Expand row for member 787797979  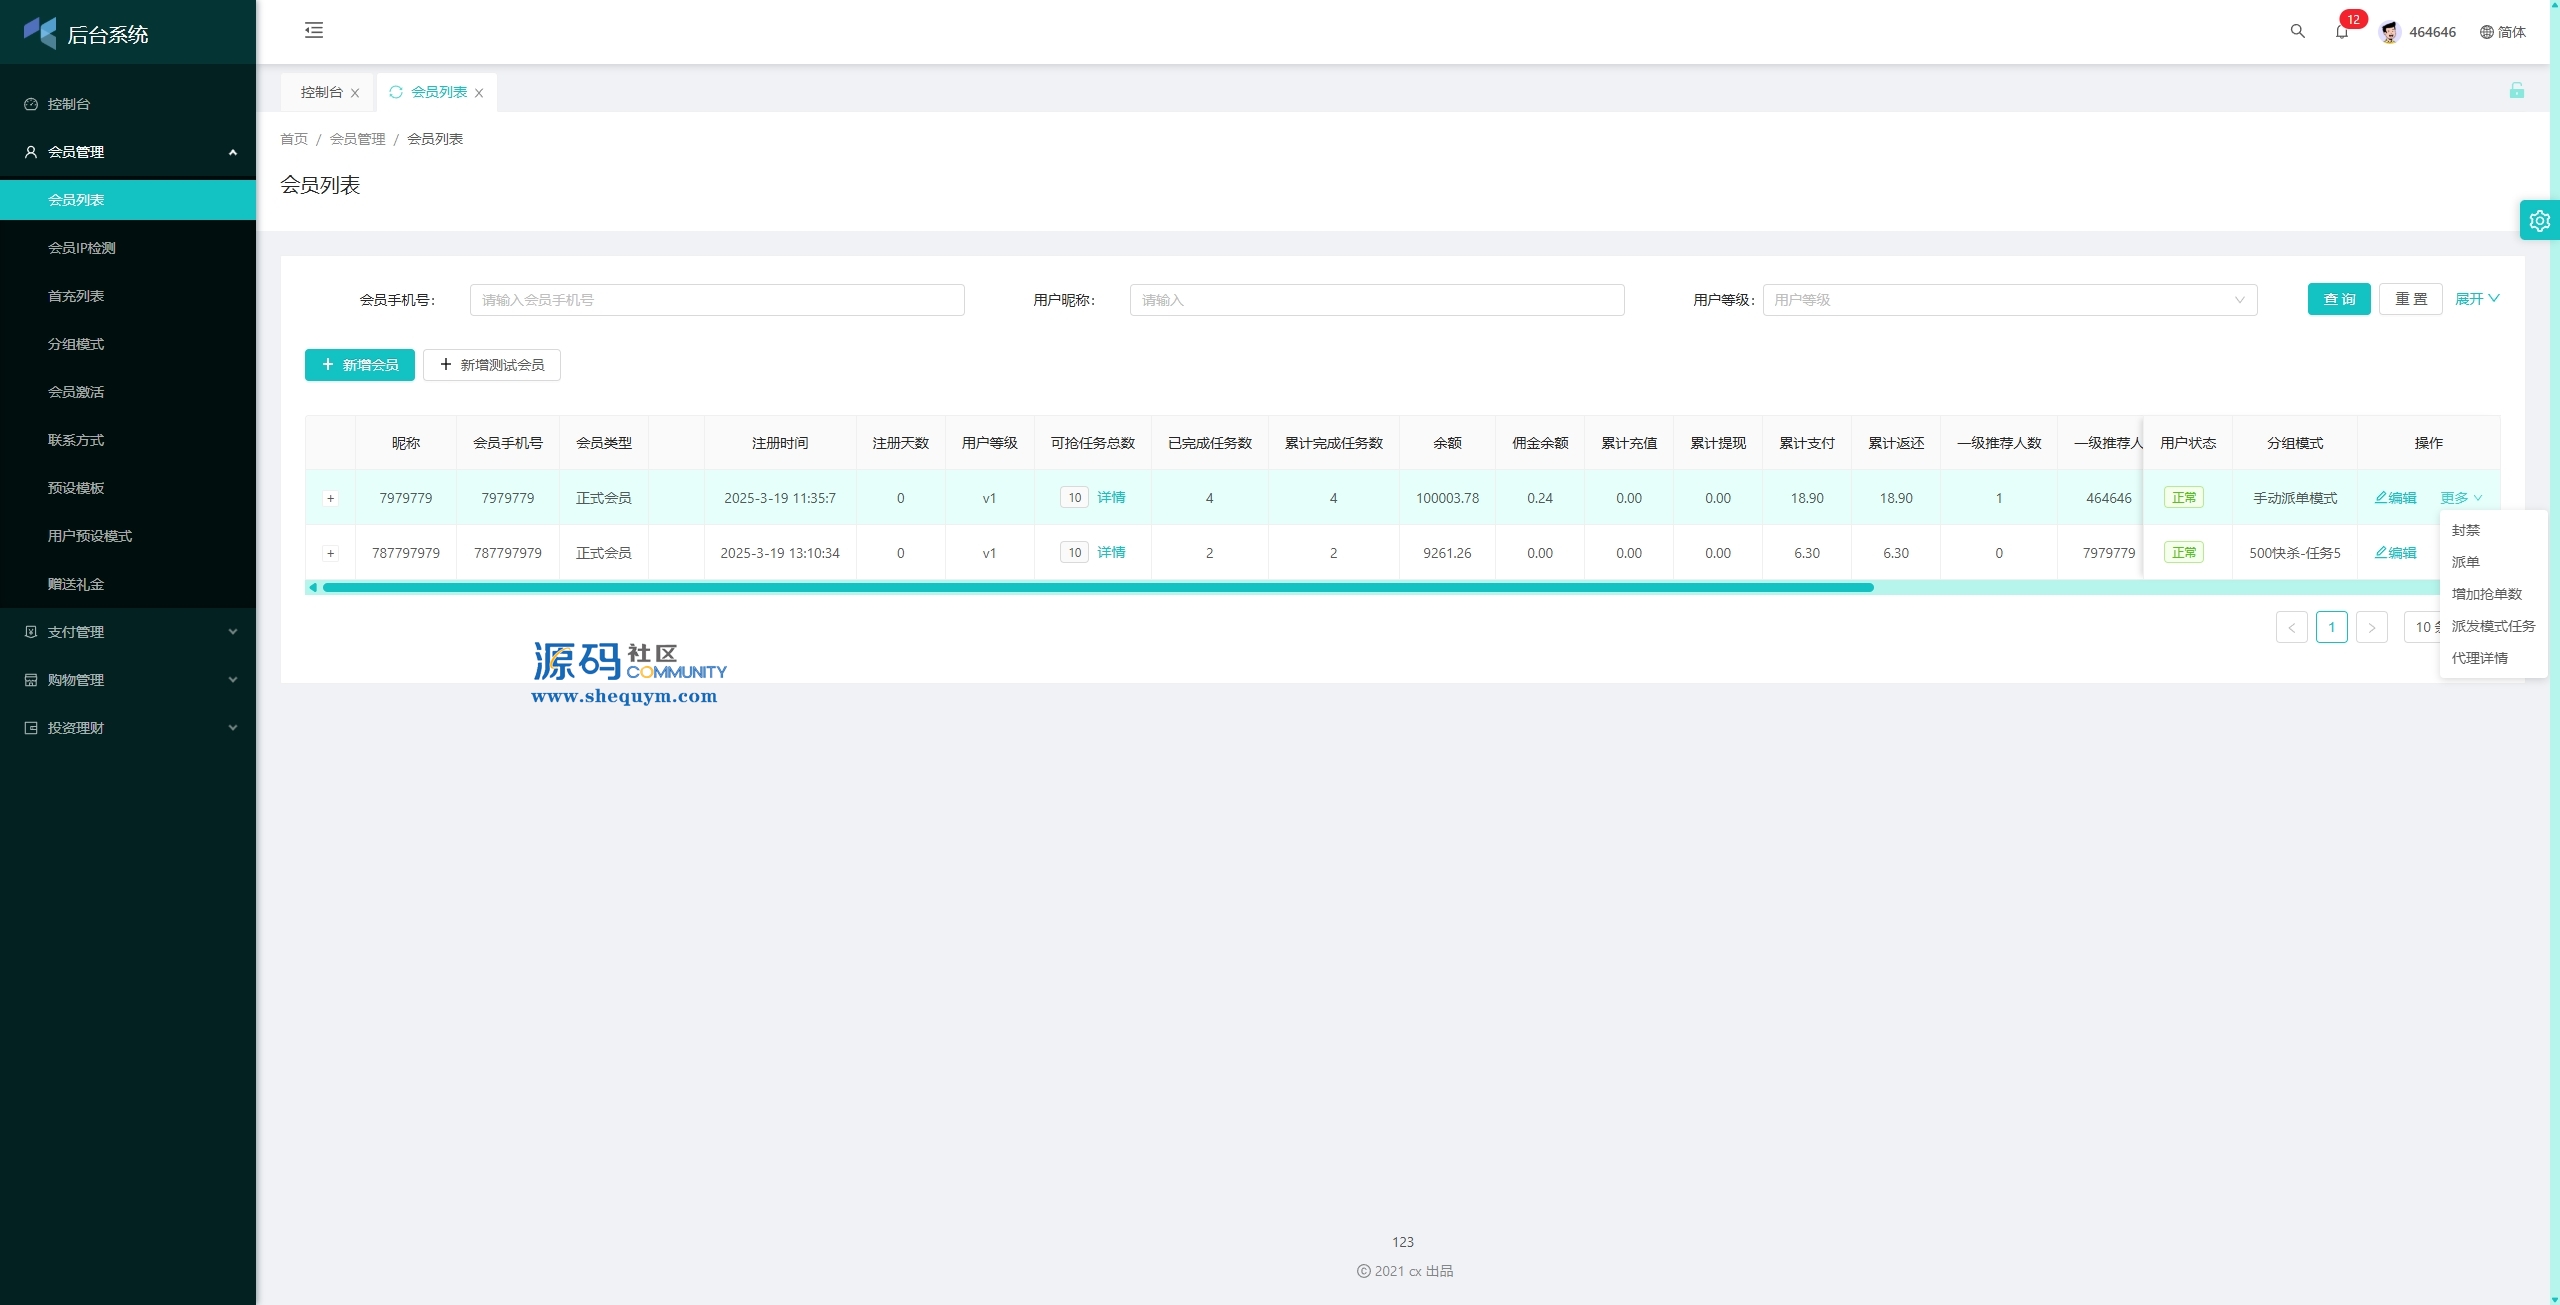pos(331,553)
